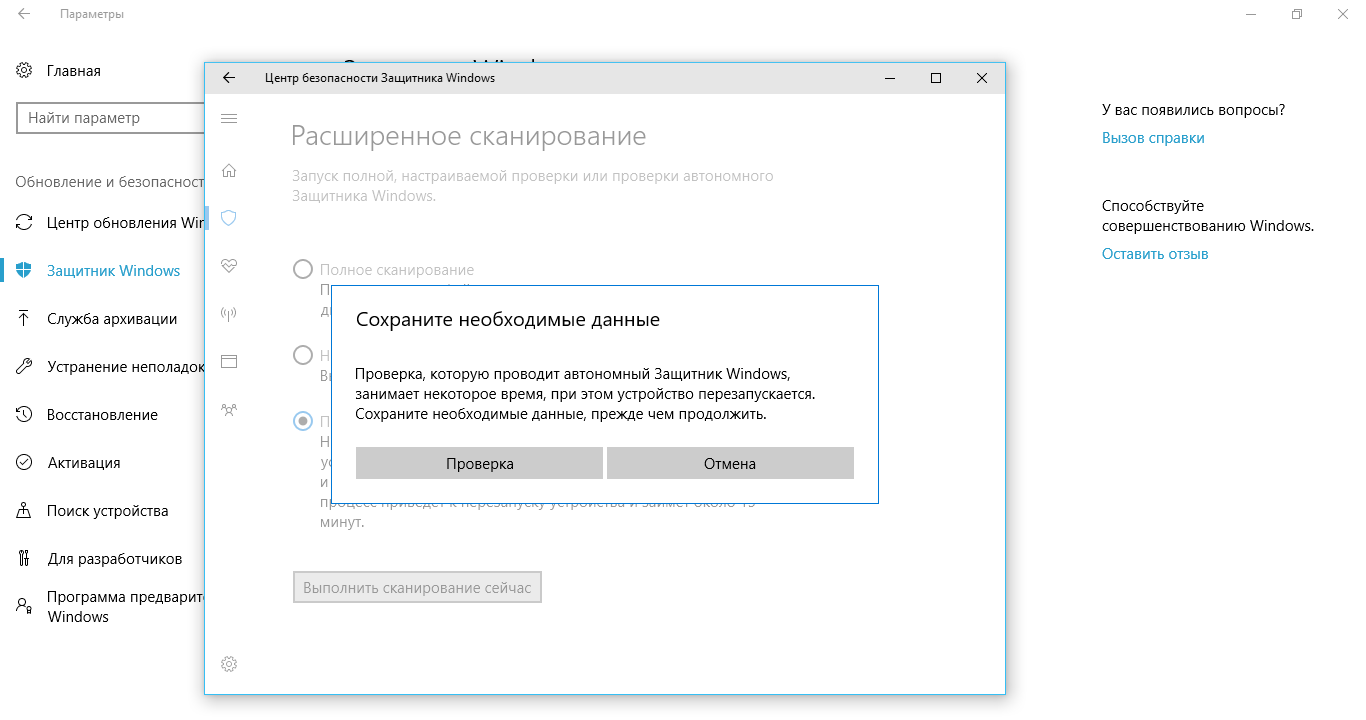Click the already selected offline scan radio button
Viewport: 1366px width, 720px height.
(302, 421)
